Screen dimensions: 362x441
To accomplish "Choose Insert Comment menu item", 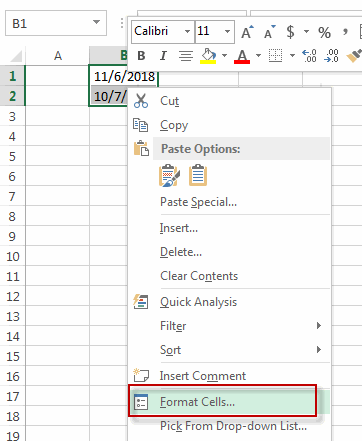I will click(x=229, y=376).
